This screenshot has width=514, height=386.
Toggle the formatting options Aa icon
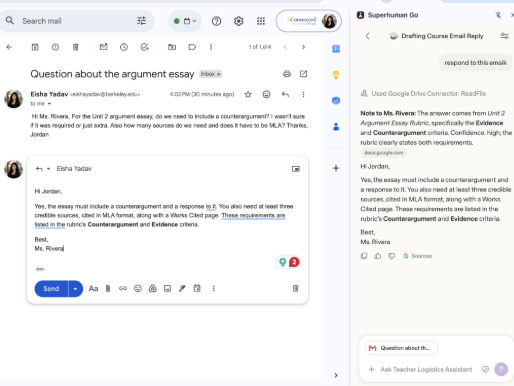click(93, 288)
